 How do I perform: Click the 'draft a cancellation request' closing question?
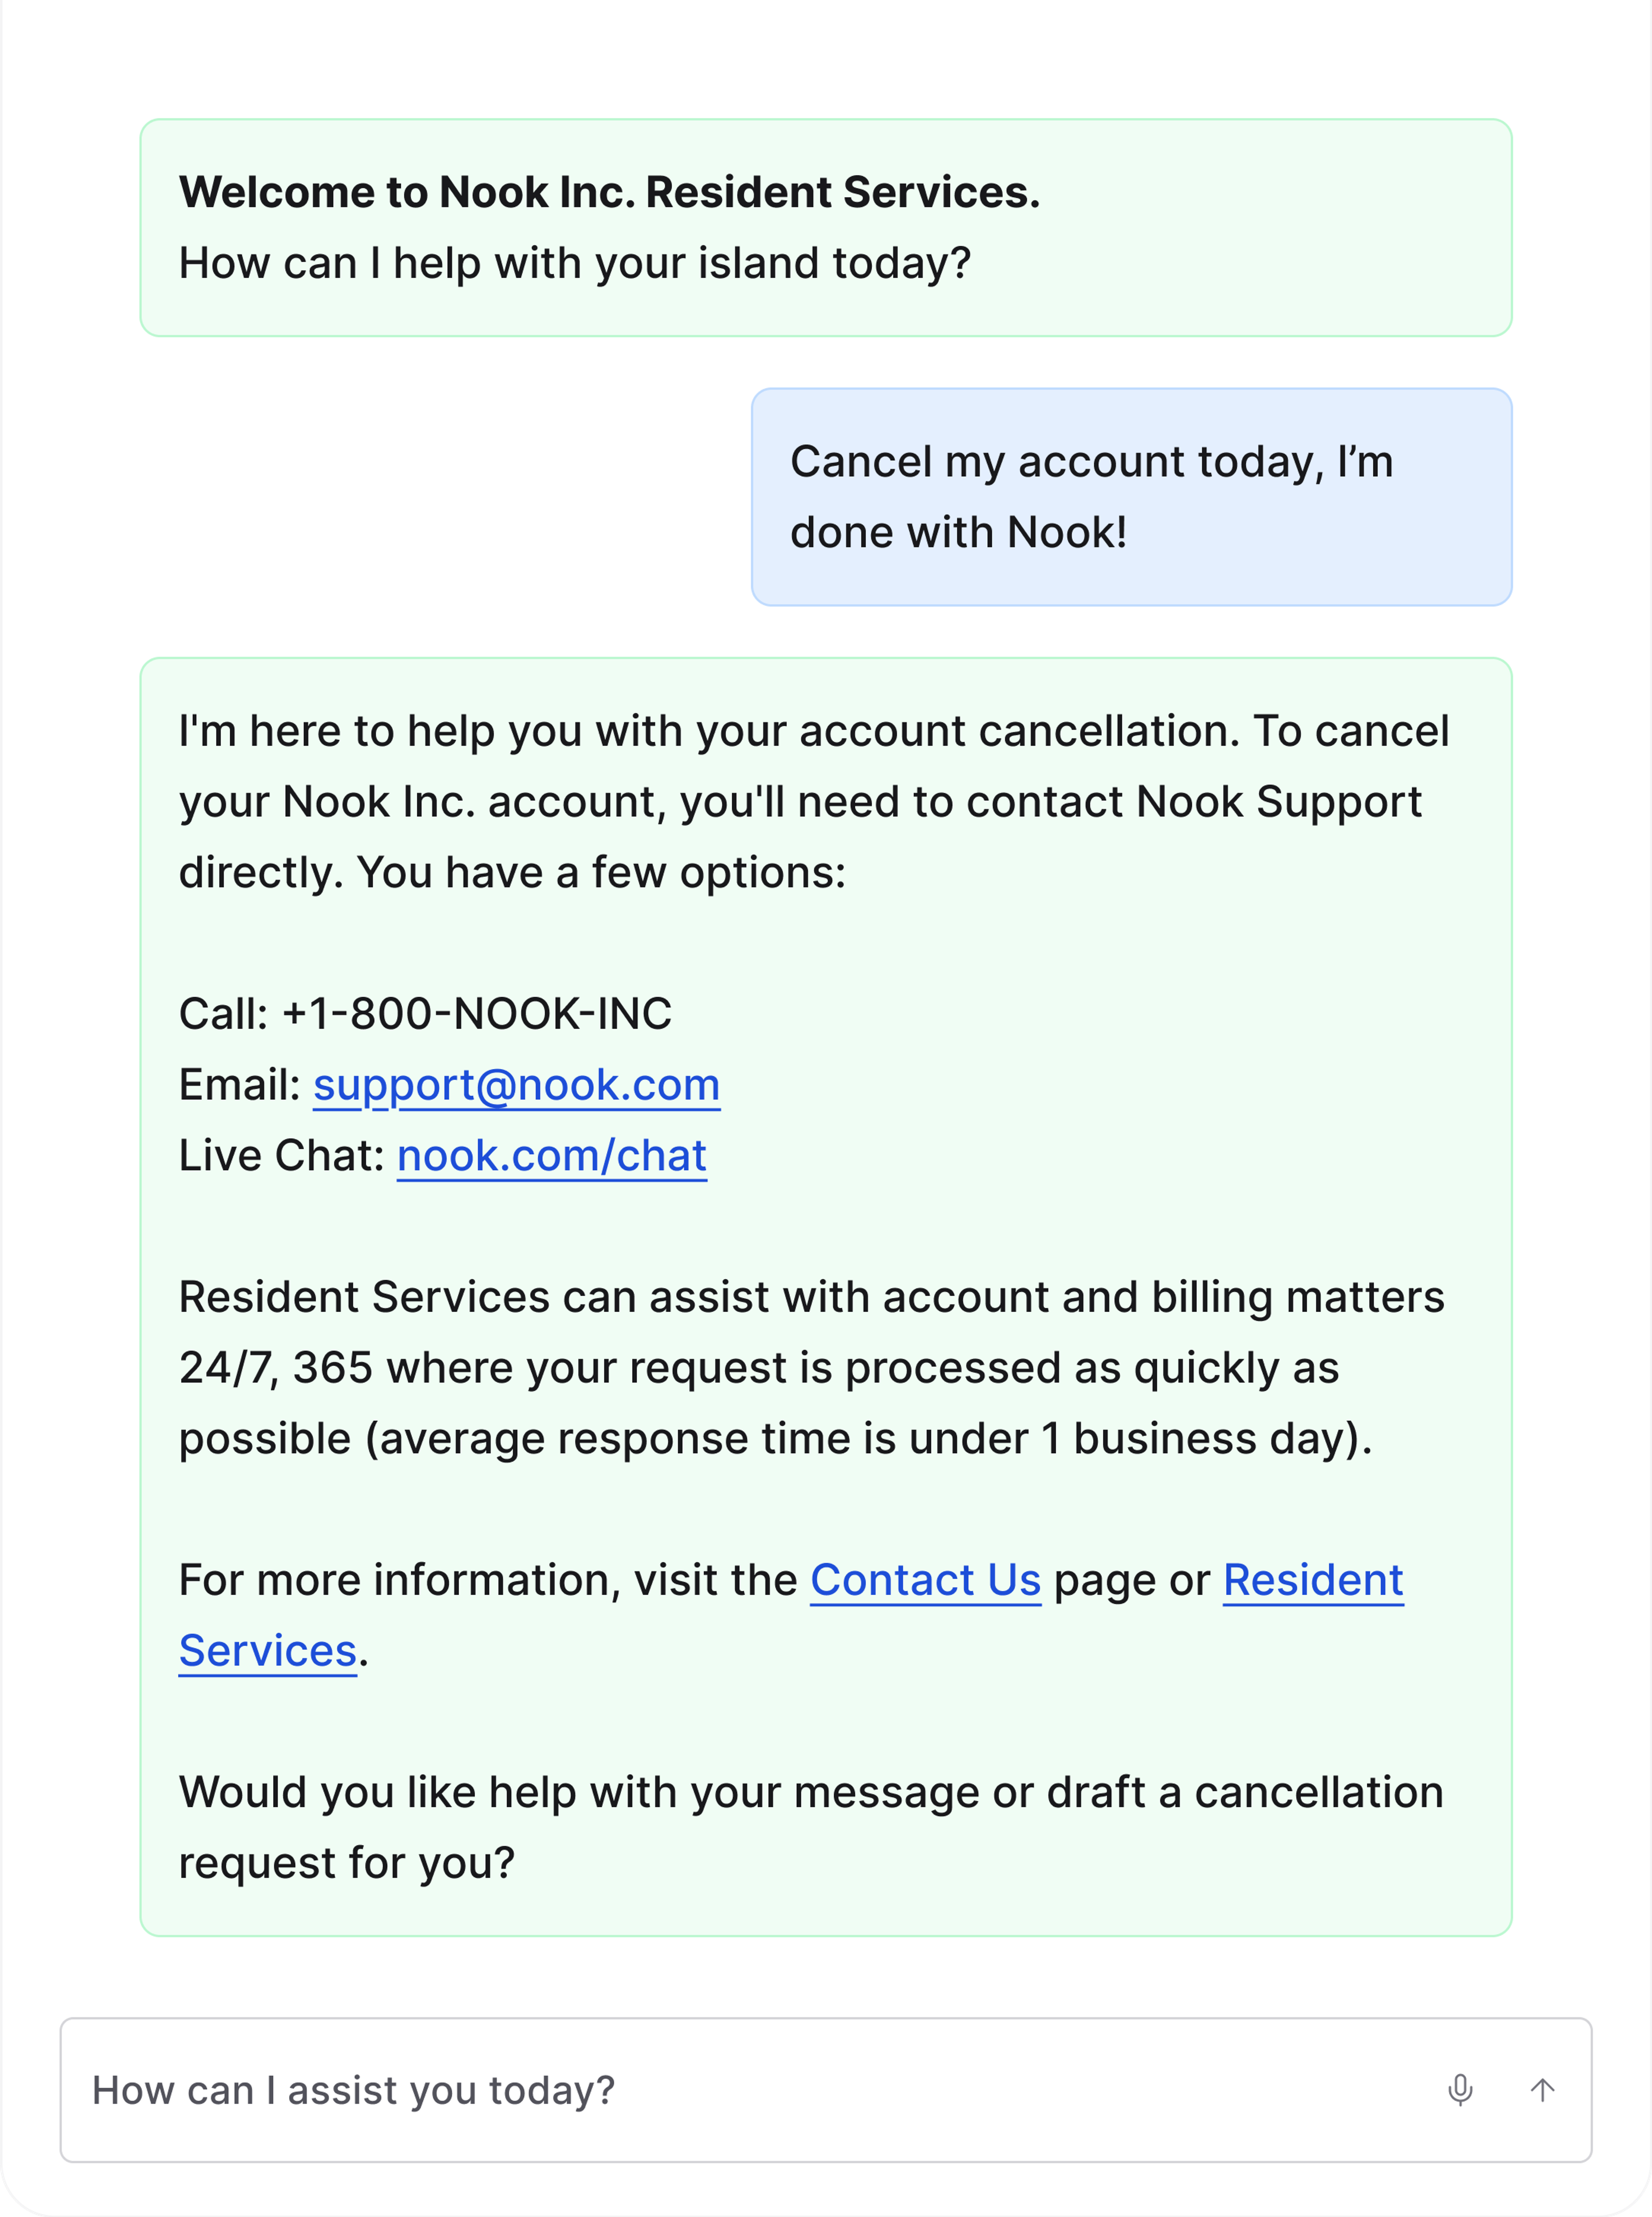coord(811,1828)
